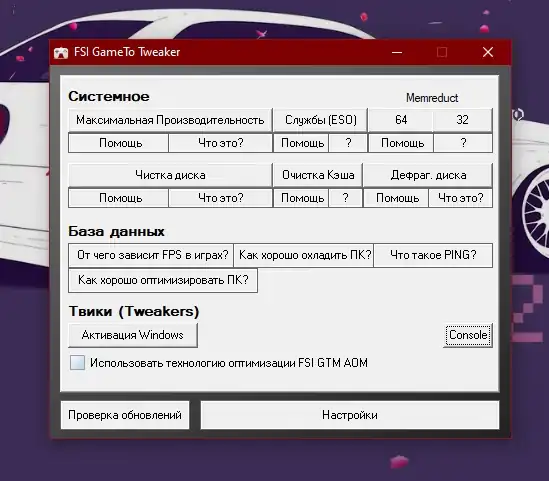Click the ? button under Очистка Кэша
Image resolution: width=549 pixels, height=481 pixels.
tap(345, 198)
